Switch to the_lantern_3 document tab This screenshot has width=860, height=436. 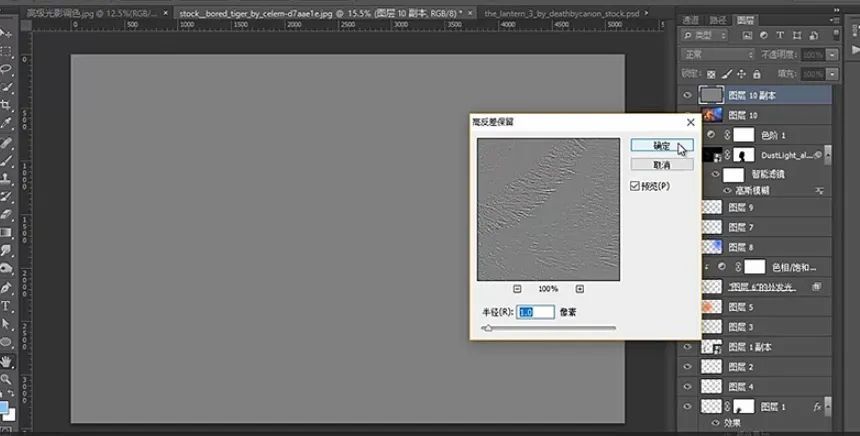pos(558,15)
